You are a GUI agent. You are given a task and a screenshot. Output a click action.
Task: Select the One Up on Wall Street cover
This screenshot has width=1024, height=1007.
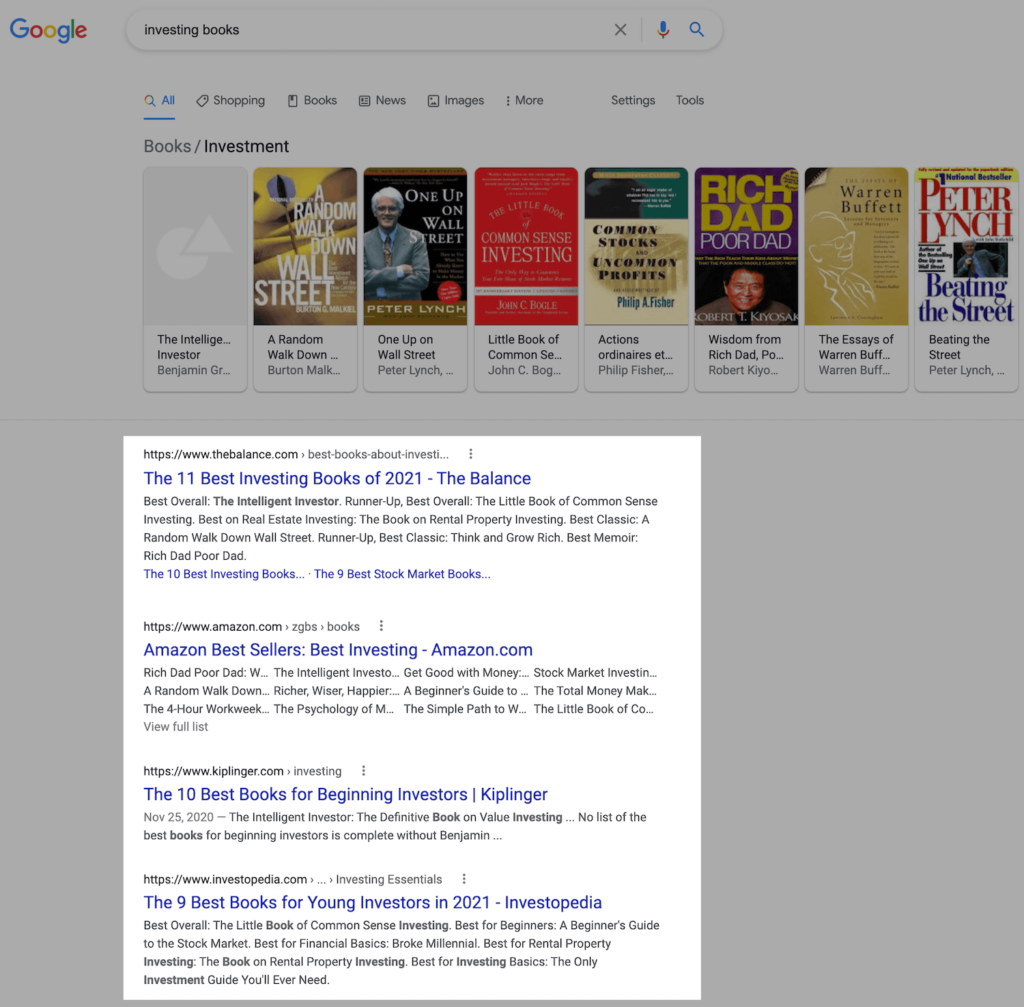click(x=415, y=246)
